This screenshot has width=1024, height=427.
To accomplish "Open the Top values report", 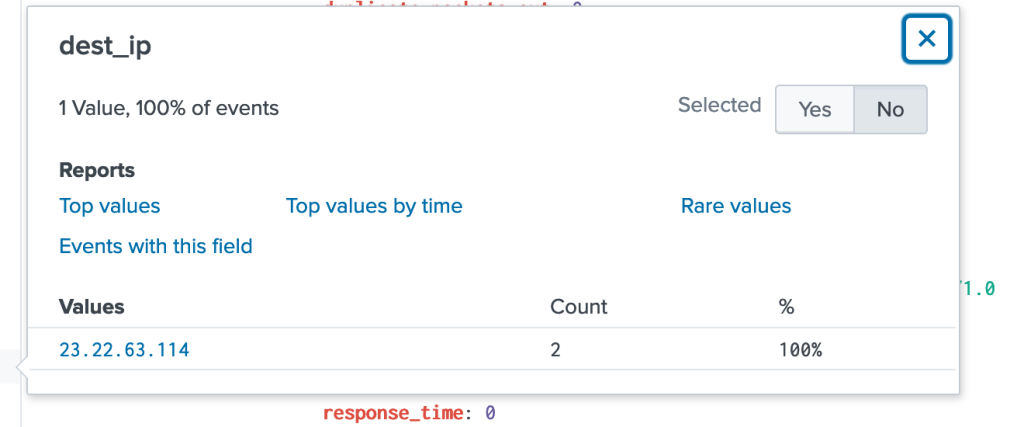I will 110,206.
